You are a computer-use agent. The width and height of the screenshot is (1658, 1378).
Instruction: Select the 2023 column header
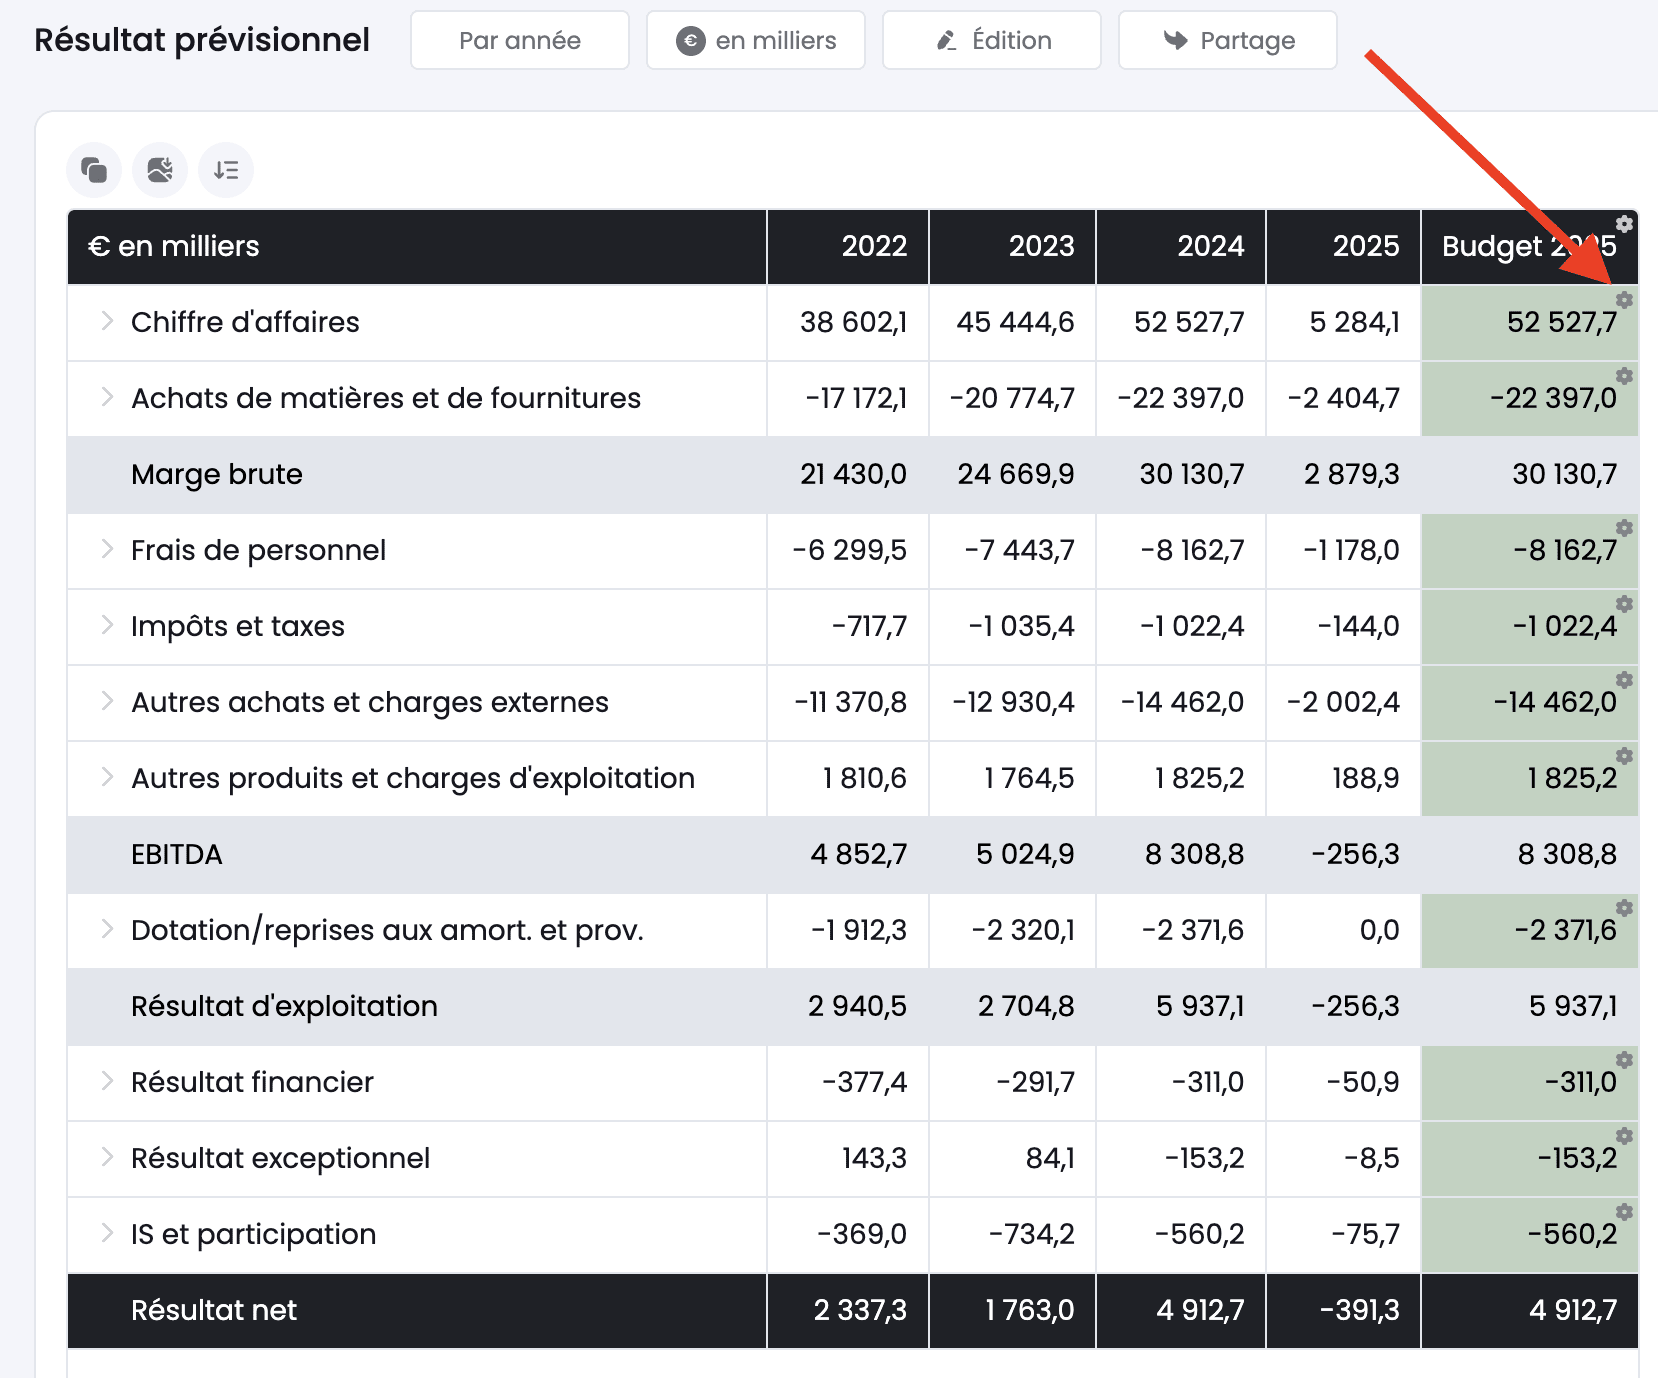(x=1013, y=246)
